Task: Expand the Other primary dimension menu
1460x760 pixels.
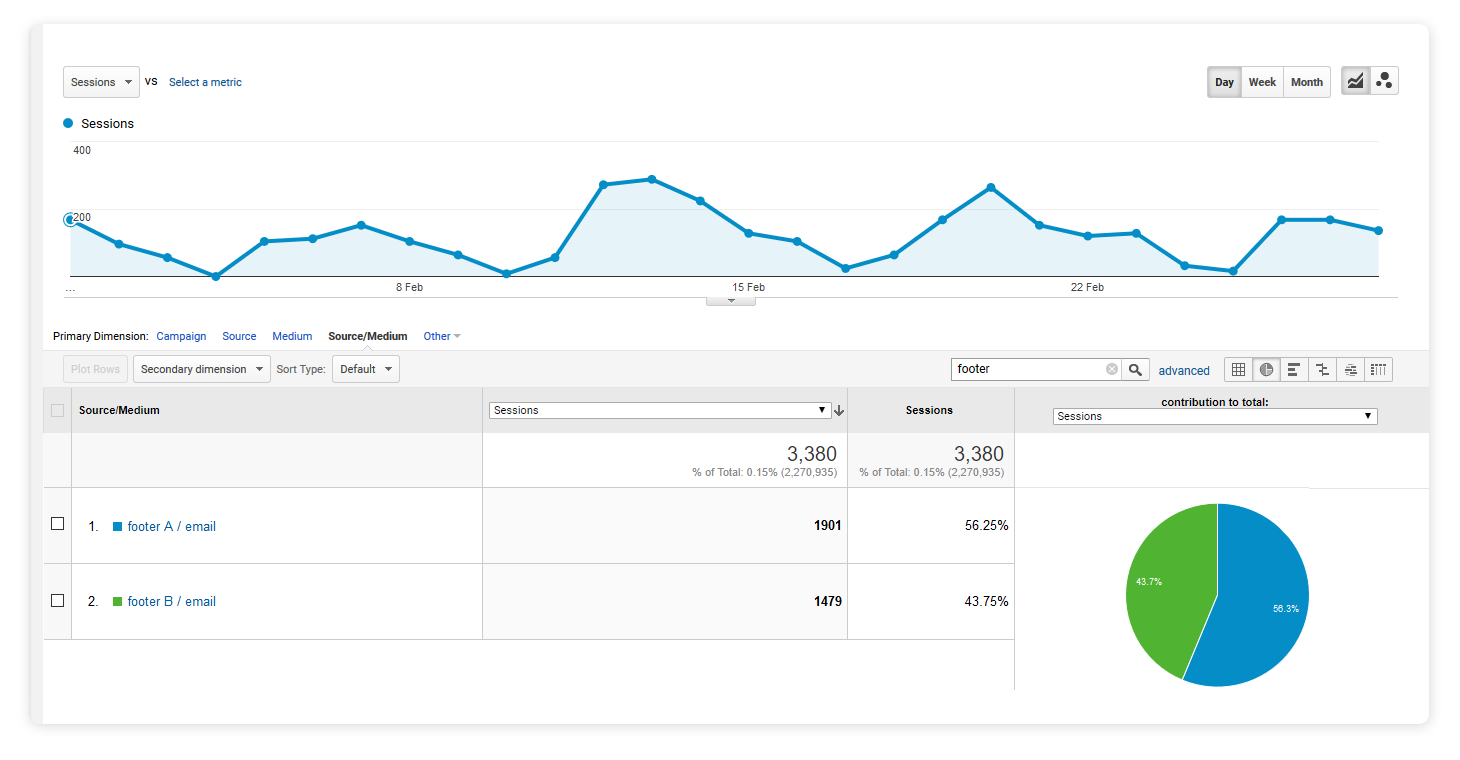Action: 441,336
